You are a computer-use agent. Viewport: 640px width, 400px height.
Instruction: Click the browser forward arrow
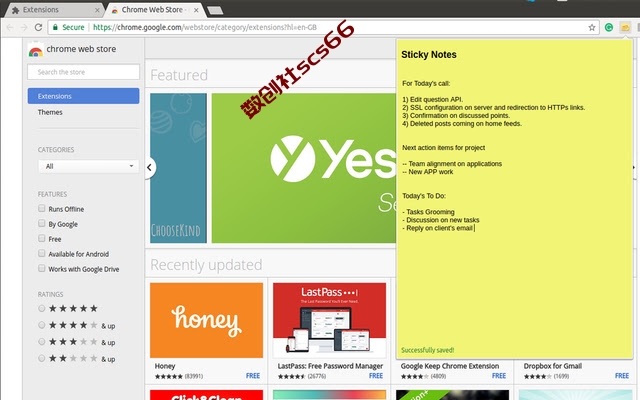coord(24,27)
